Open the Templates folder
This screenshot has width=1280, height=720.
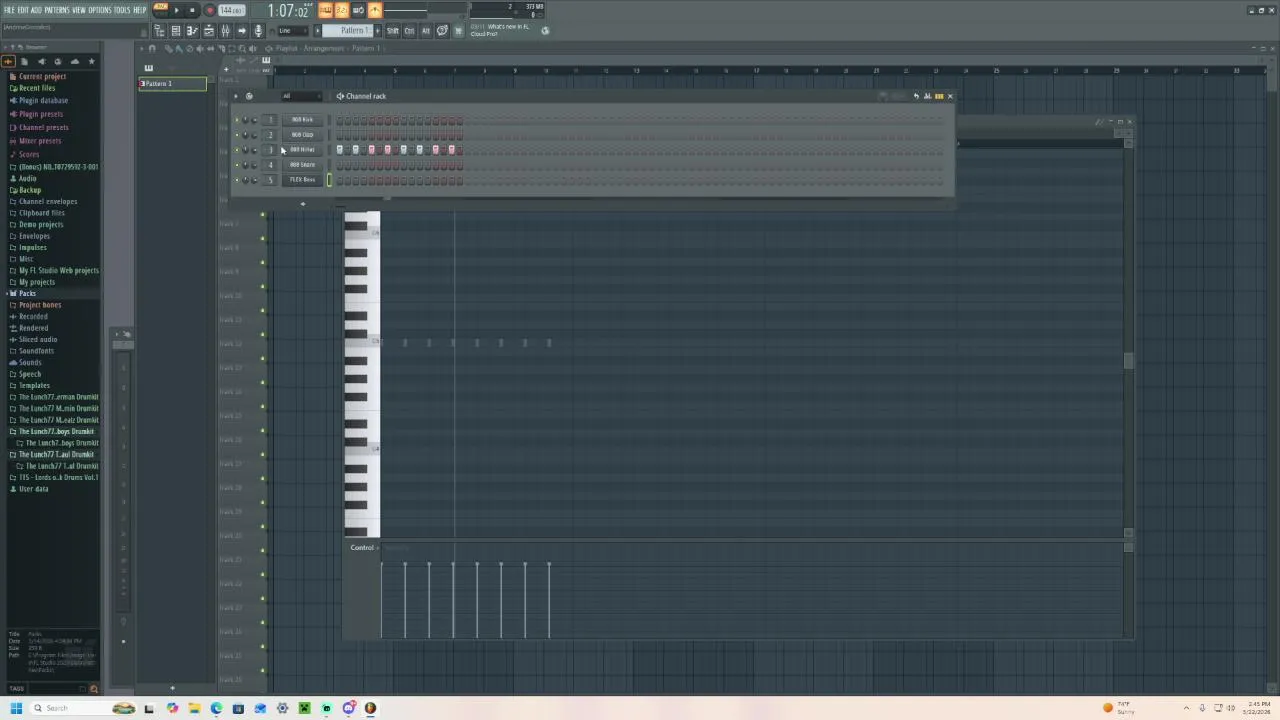tap(34, 385)
